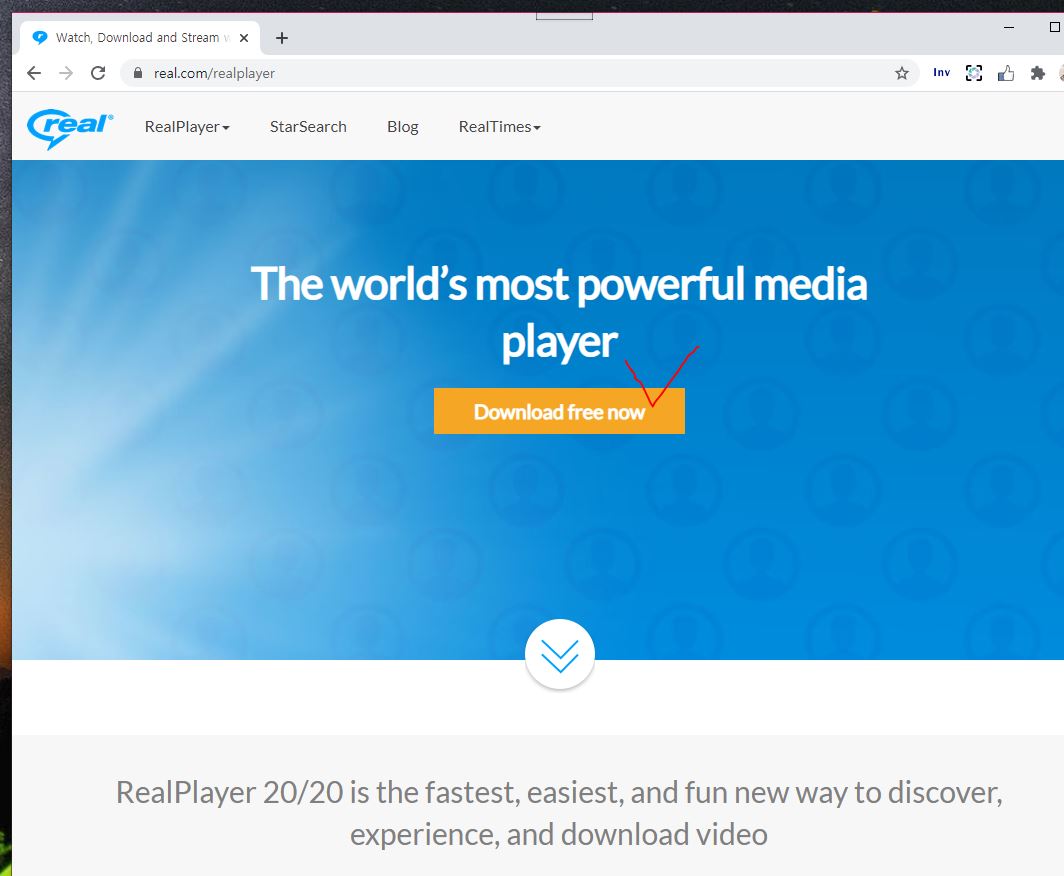Click the padlock site info icon
The height and width of the screenshot is (876, 1064).
click(138, 73)
